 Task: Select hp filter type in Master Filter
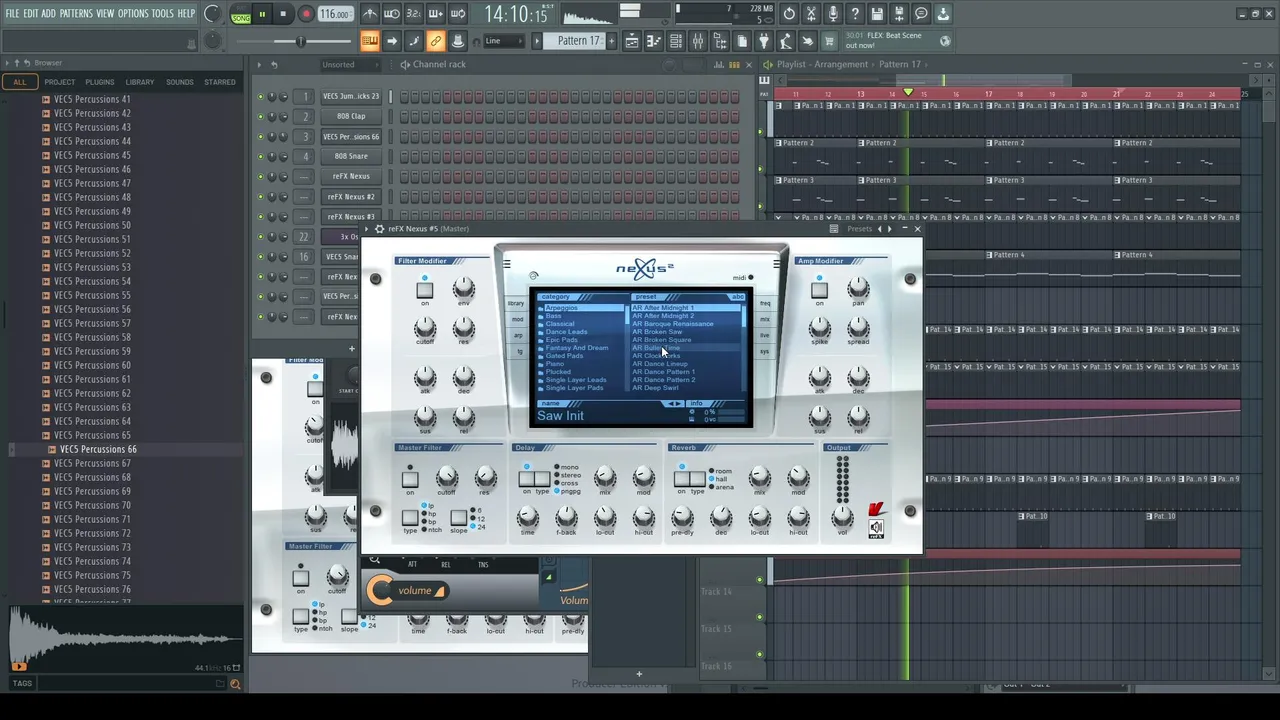pyautogui.click(x=429, y=514)
